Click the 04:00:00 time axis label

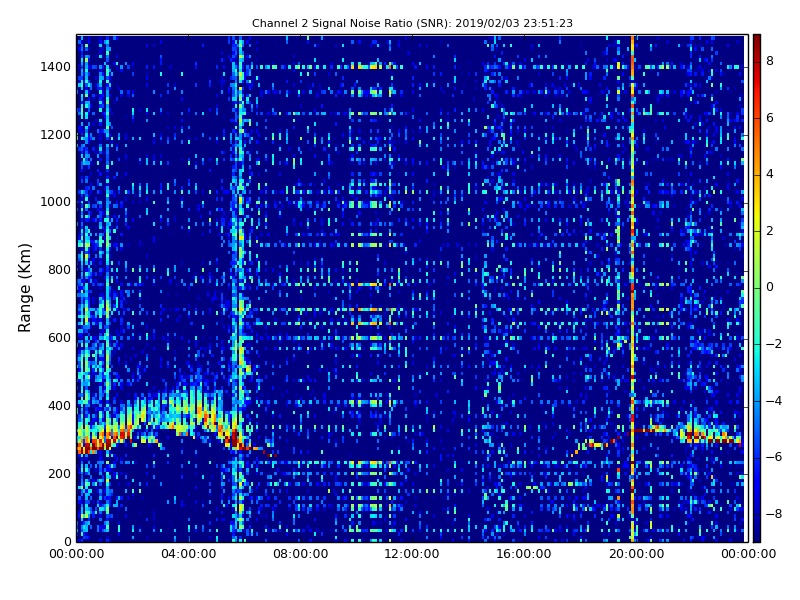click(189, 554)
